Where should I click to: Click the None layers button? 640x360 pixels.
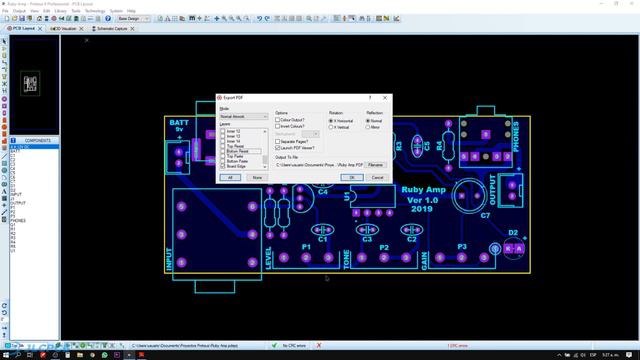pos(257,178)
